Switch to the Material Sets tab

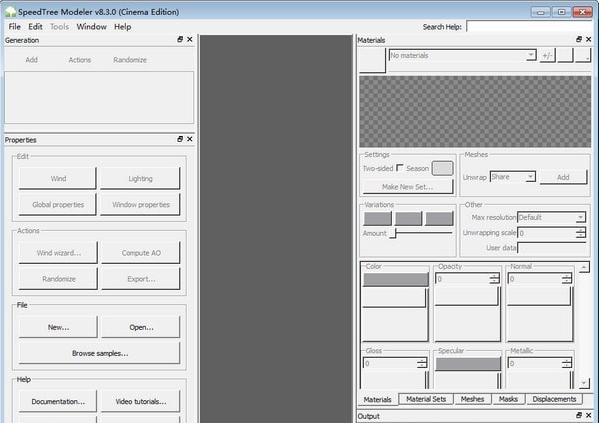click(x=426, y=399)
